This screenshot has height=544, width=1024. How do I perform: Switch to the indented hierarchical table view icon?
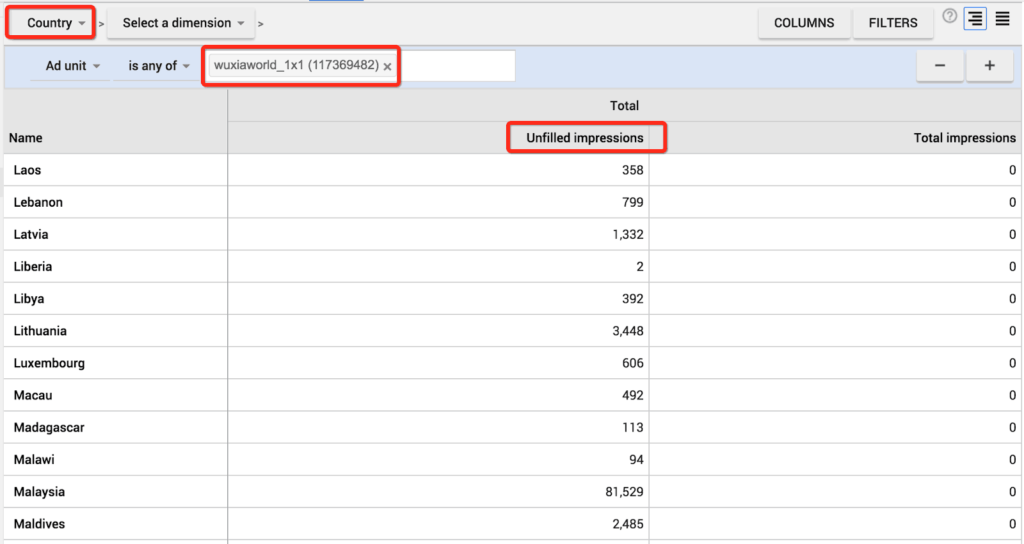point(975,18)
